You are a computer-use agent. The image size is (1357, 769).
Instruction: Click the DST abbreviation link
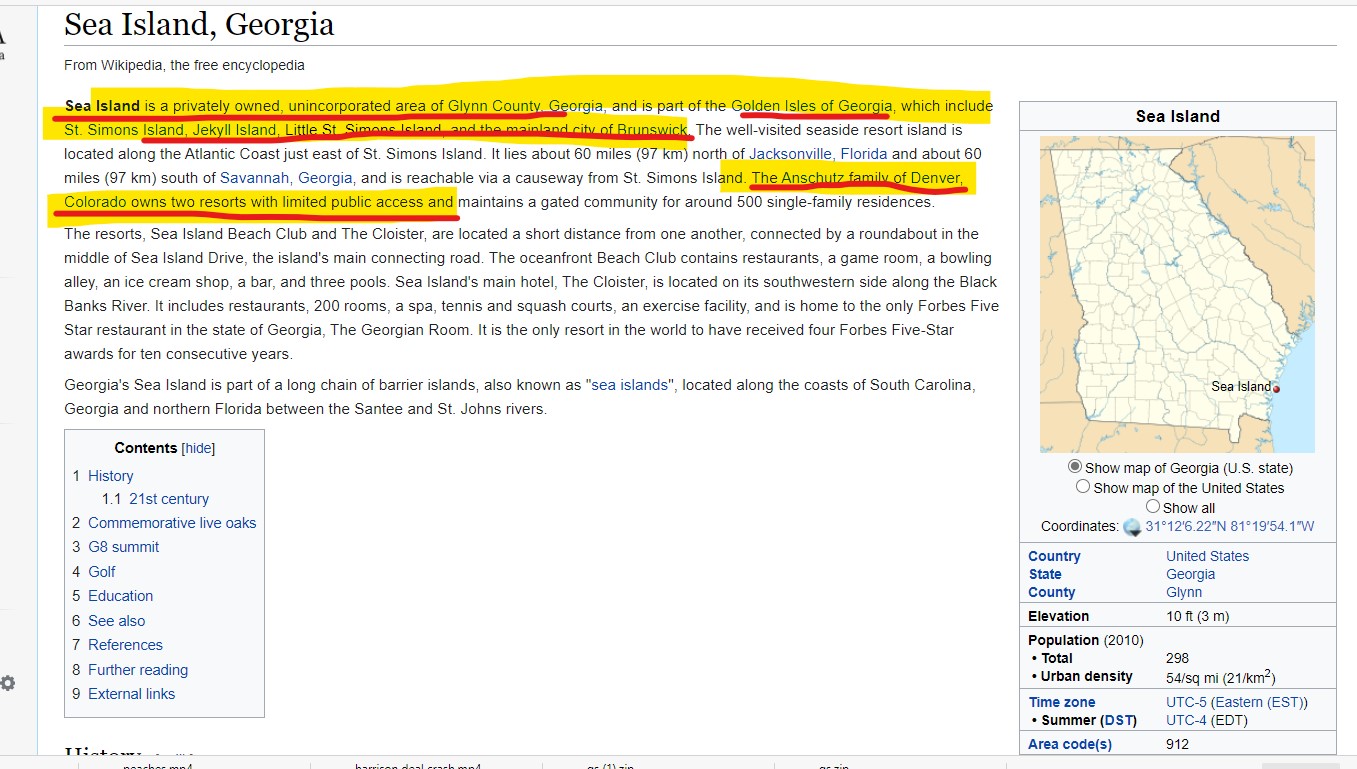[x=1116, y=720]
